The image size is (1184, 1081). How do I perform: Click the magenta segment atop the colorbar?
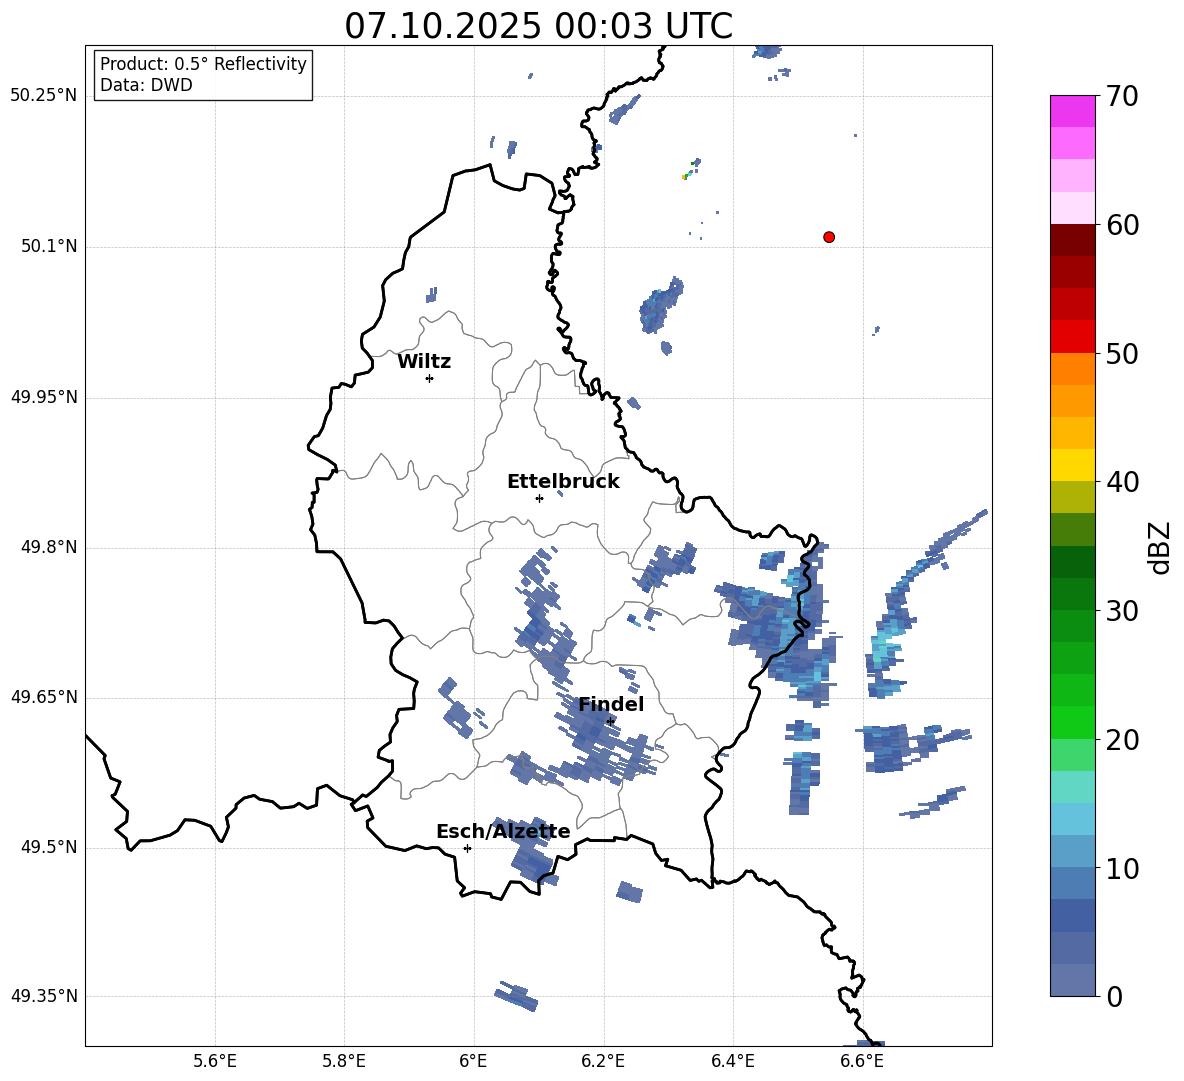tap(1072, 111)
